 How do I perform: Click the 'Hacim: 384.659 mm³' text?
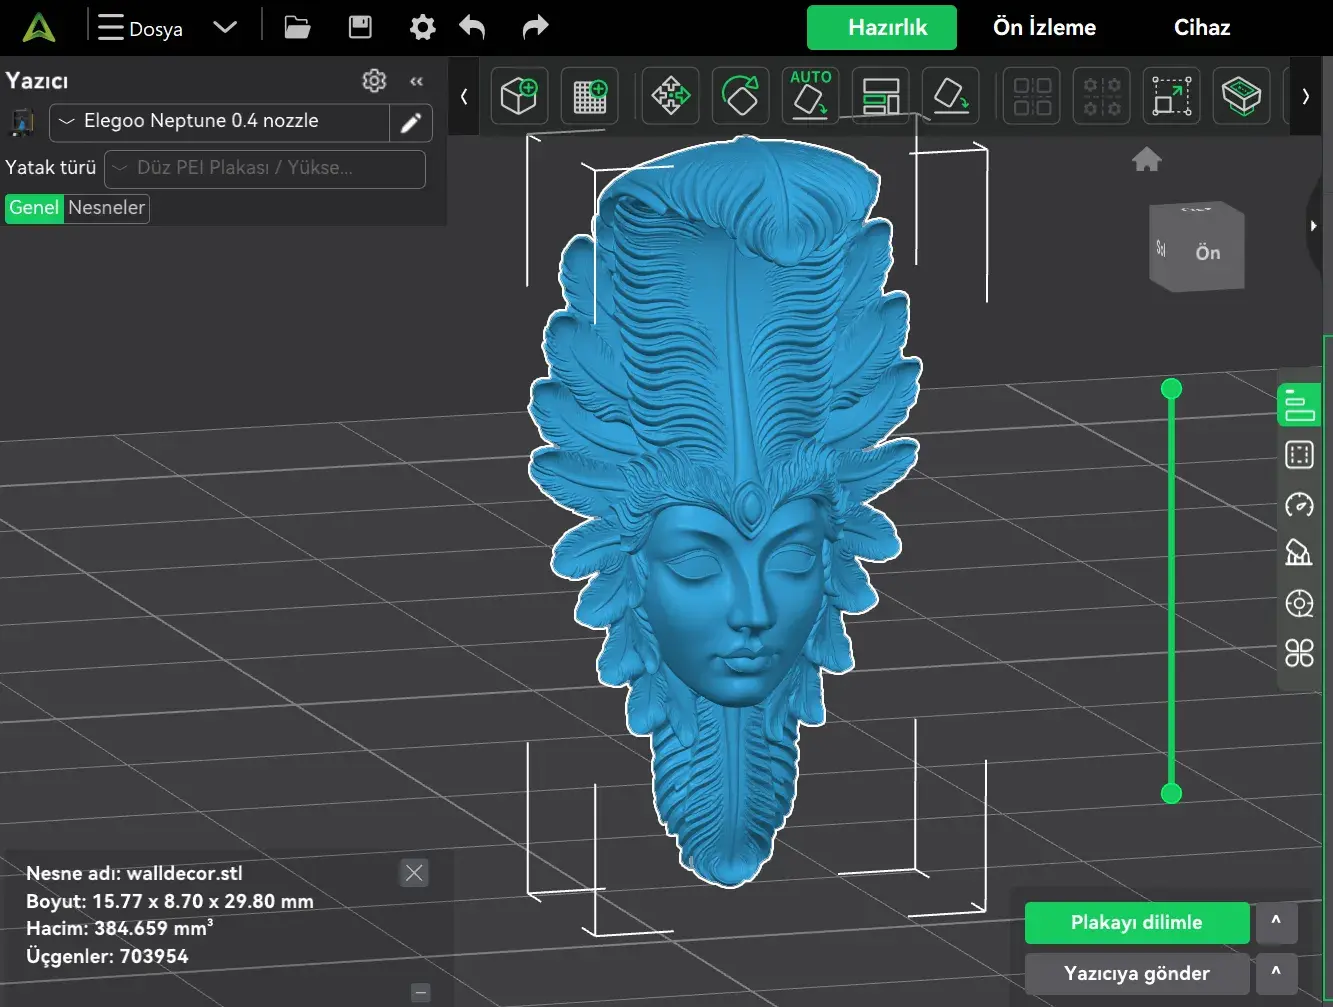coord(120,929)
